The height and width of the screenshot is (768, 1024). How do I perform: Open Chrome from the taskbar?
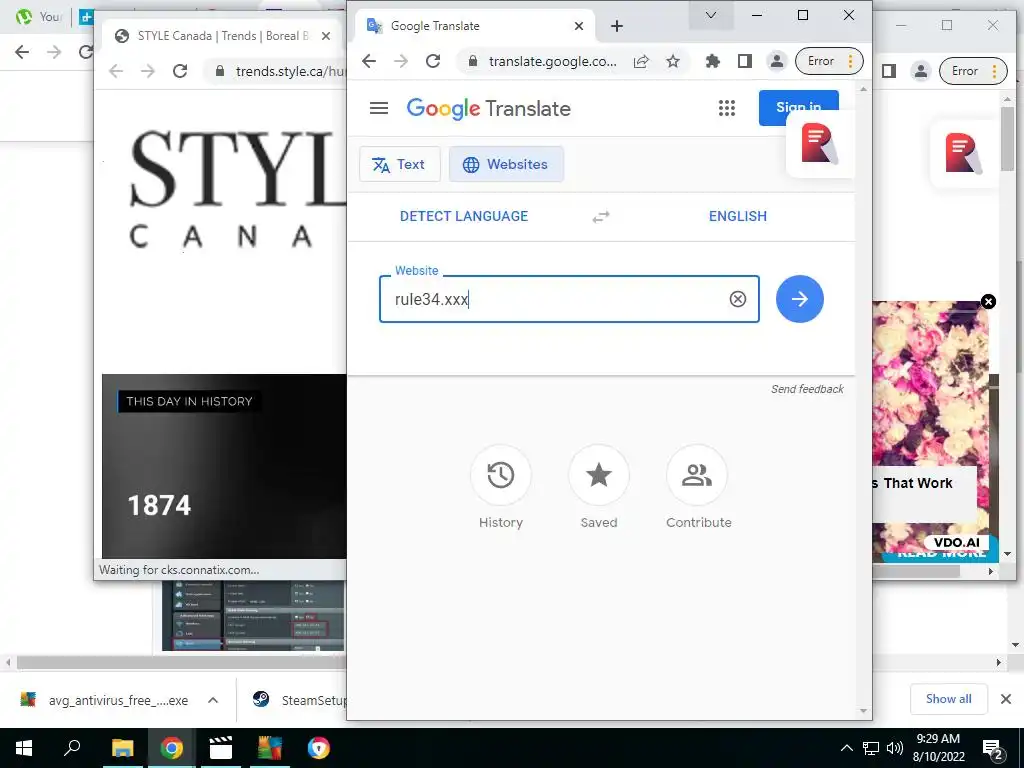(x=172, y=748)
